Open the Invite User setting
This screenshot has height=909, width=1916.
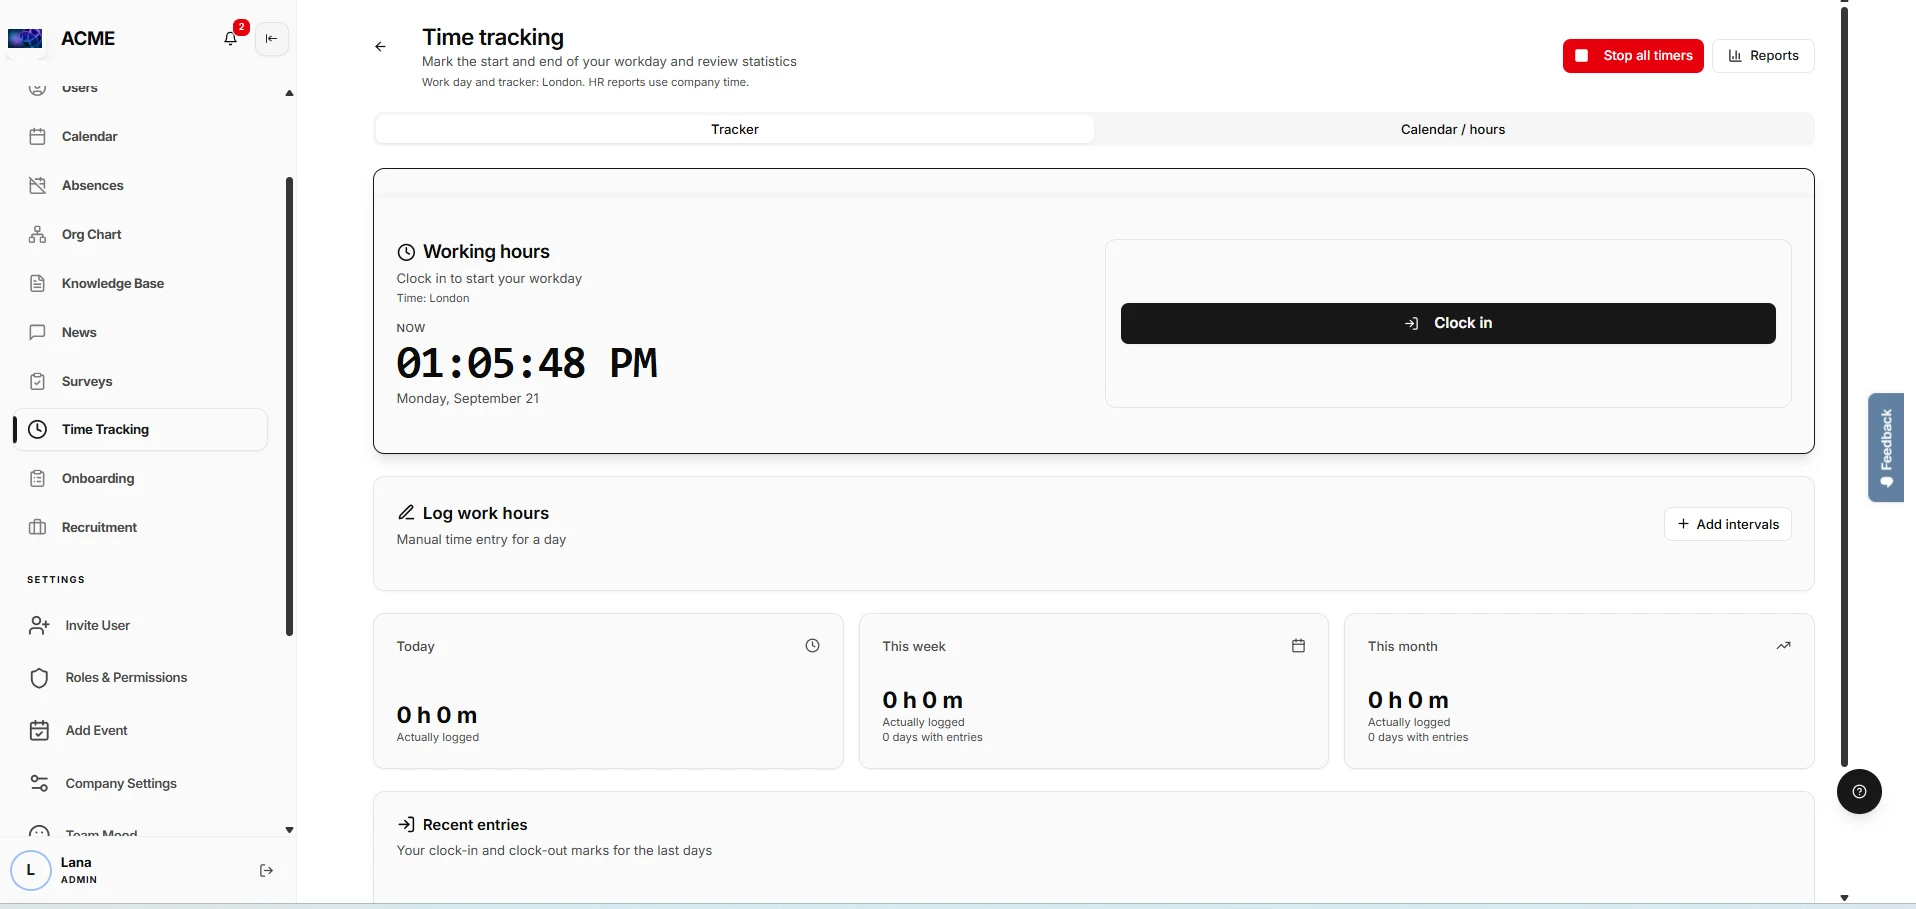point(140,625)
